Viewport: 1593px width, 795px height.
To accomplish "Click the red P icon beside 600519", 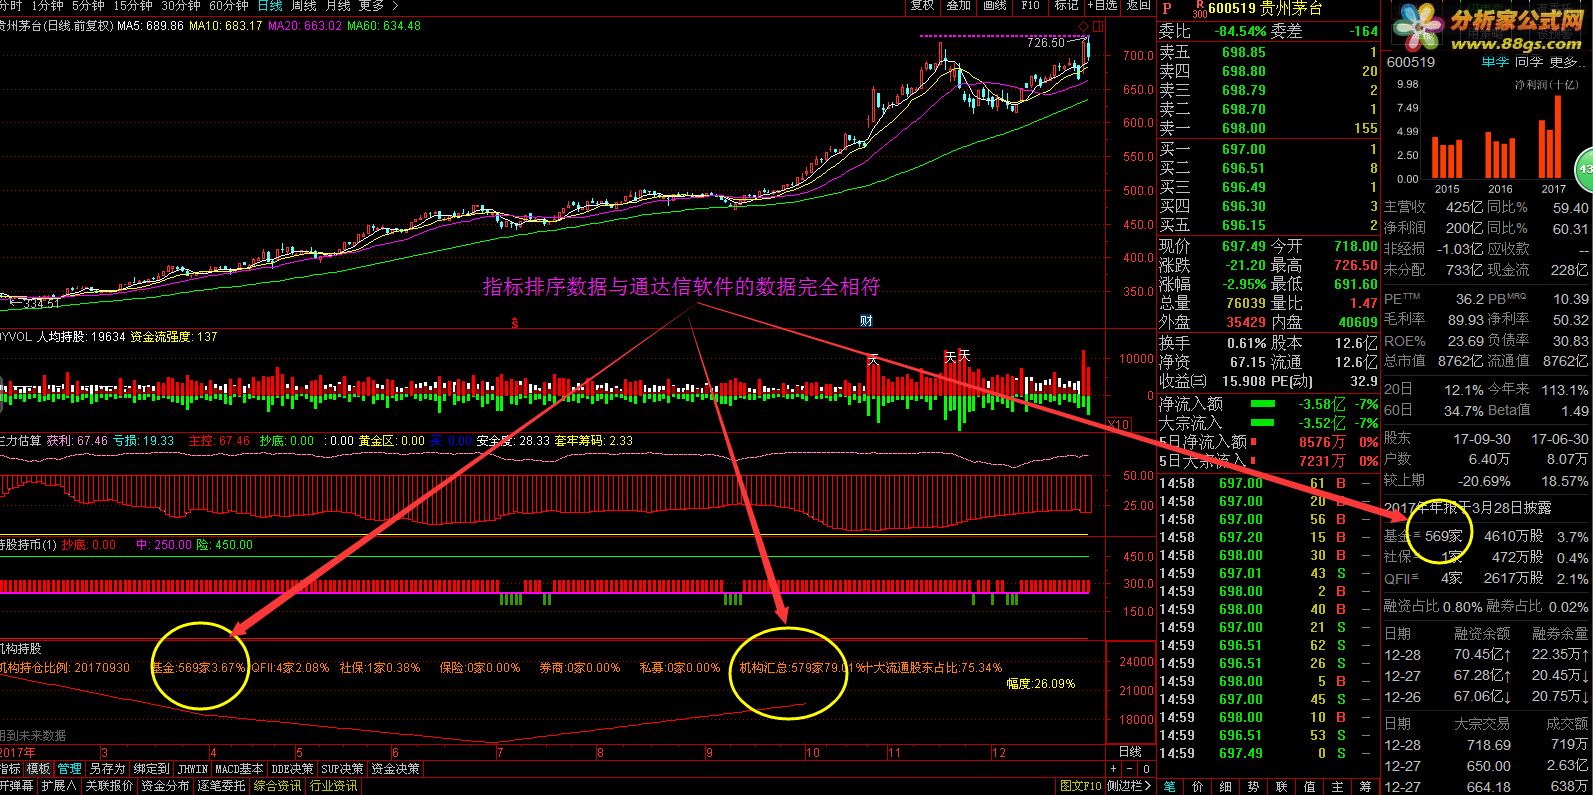I will 1166,9.
